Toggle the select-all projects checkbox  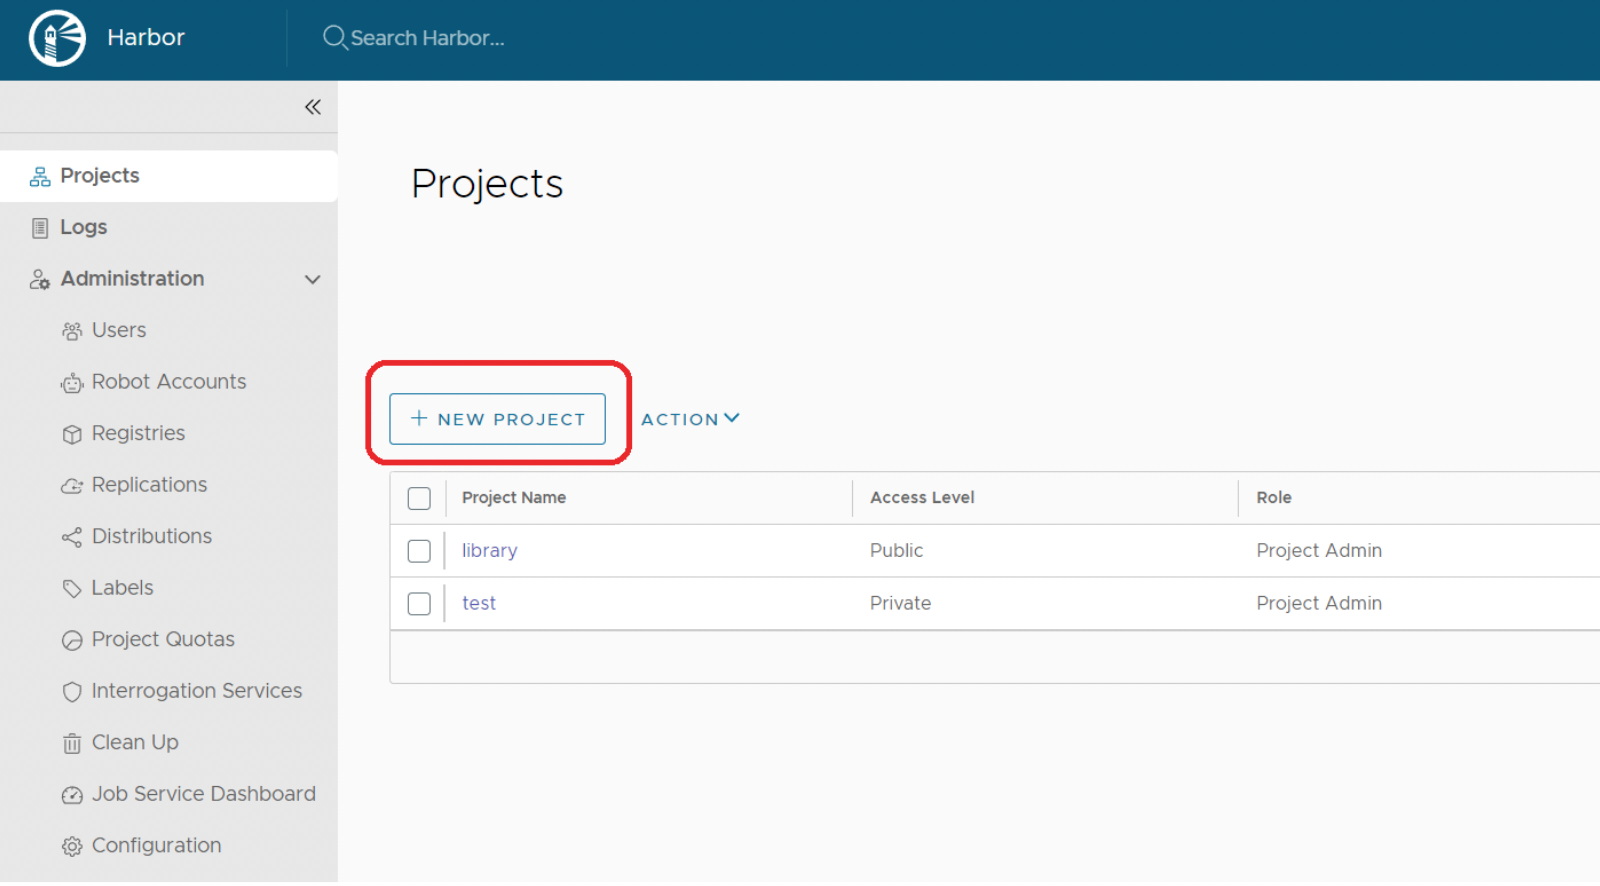419,498
